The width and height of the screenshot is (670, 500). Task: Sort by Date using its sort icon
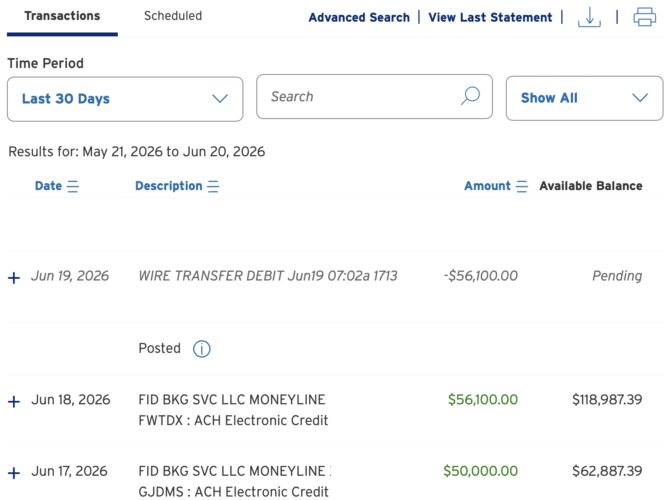pos(73,186)
